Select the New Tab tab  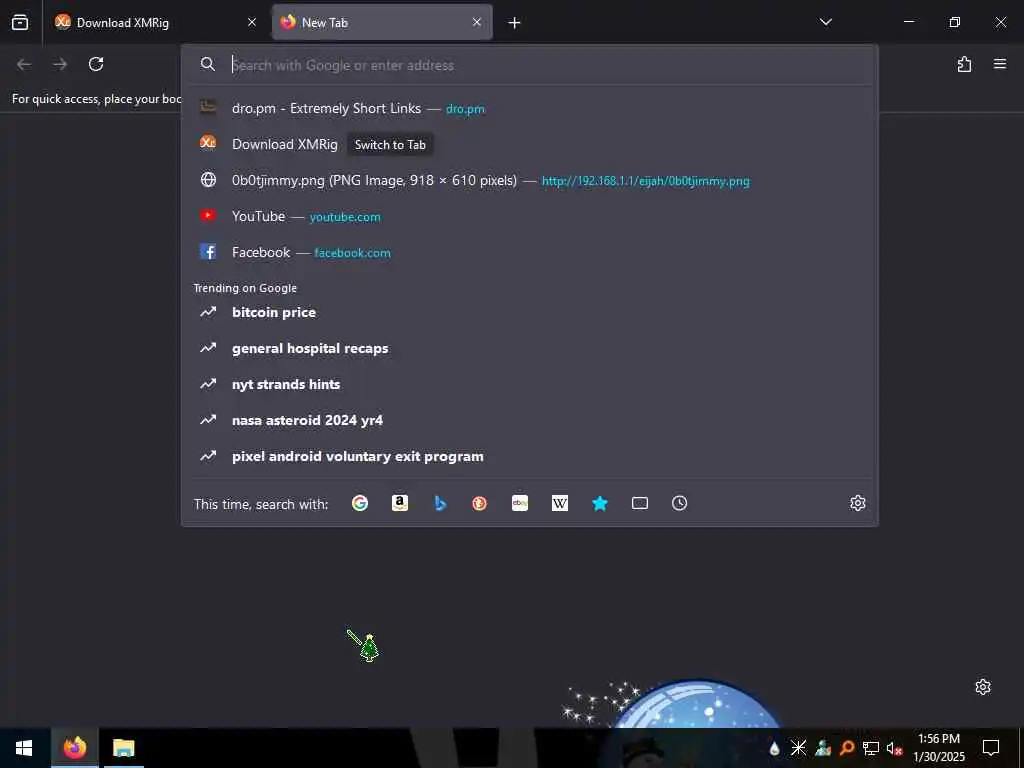(x=382, y=22)
